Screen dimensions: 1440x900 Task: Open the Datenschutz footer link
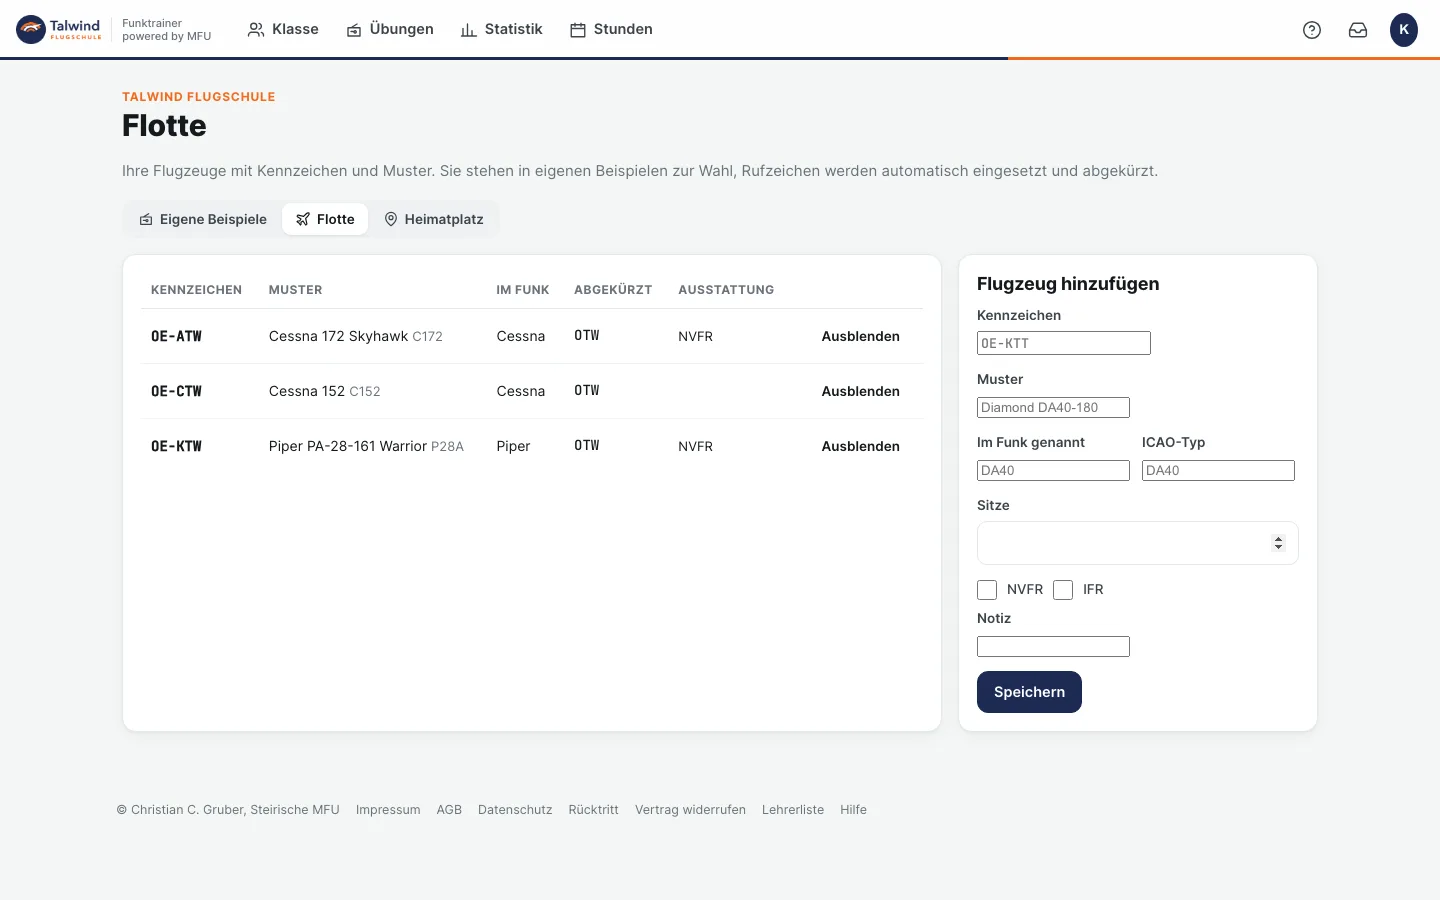(x=515, y=810)
